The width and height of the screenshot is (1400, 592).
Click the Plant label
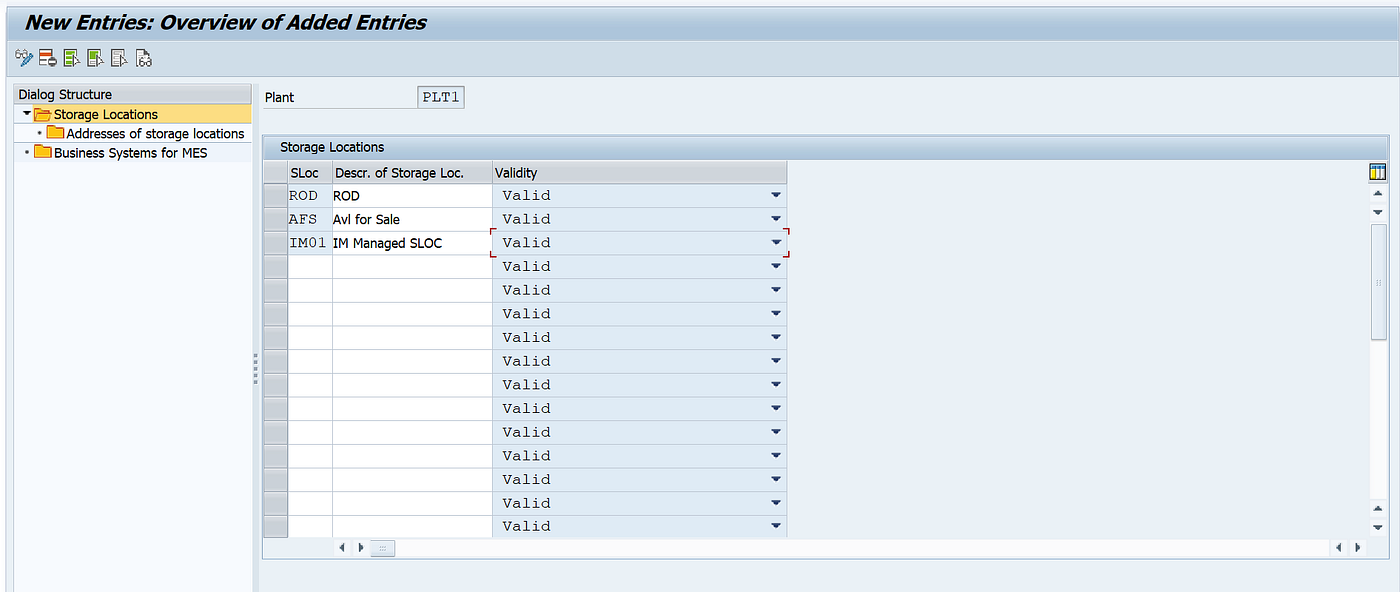(279, 98)
